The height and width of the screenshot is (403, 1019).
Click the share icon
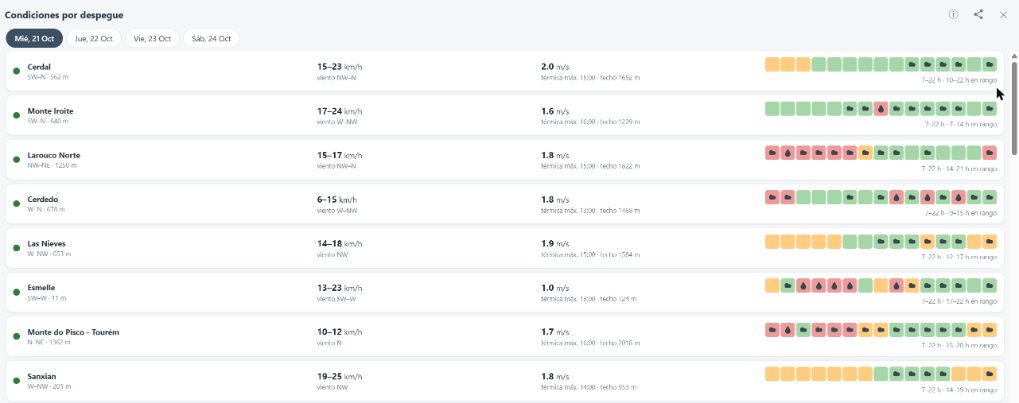tap(978, 14)
